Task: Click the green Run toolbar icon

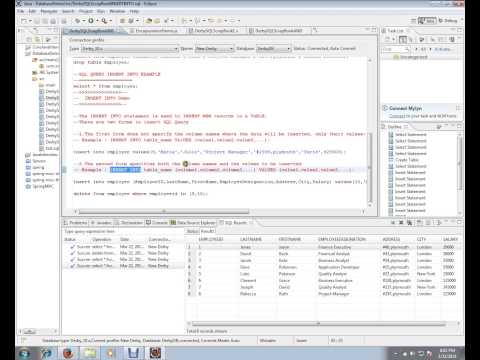Action: (x=91, y=21)
